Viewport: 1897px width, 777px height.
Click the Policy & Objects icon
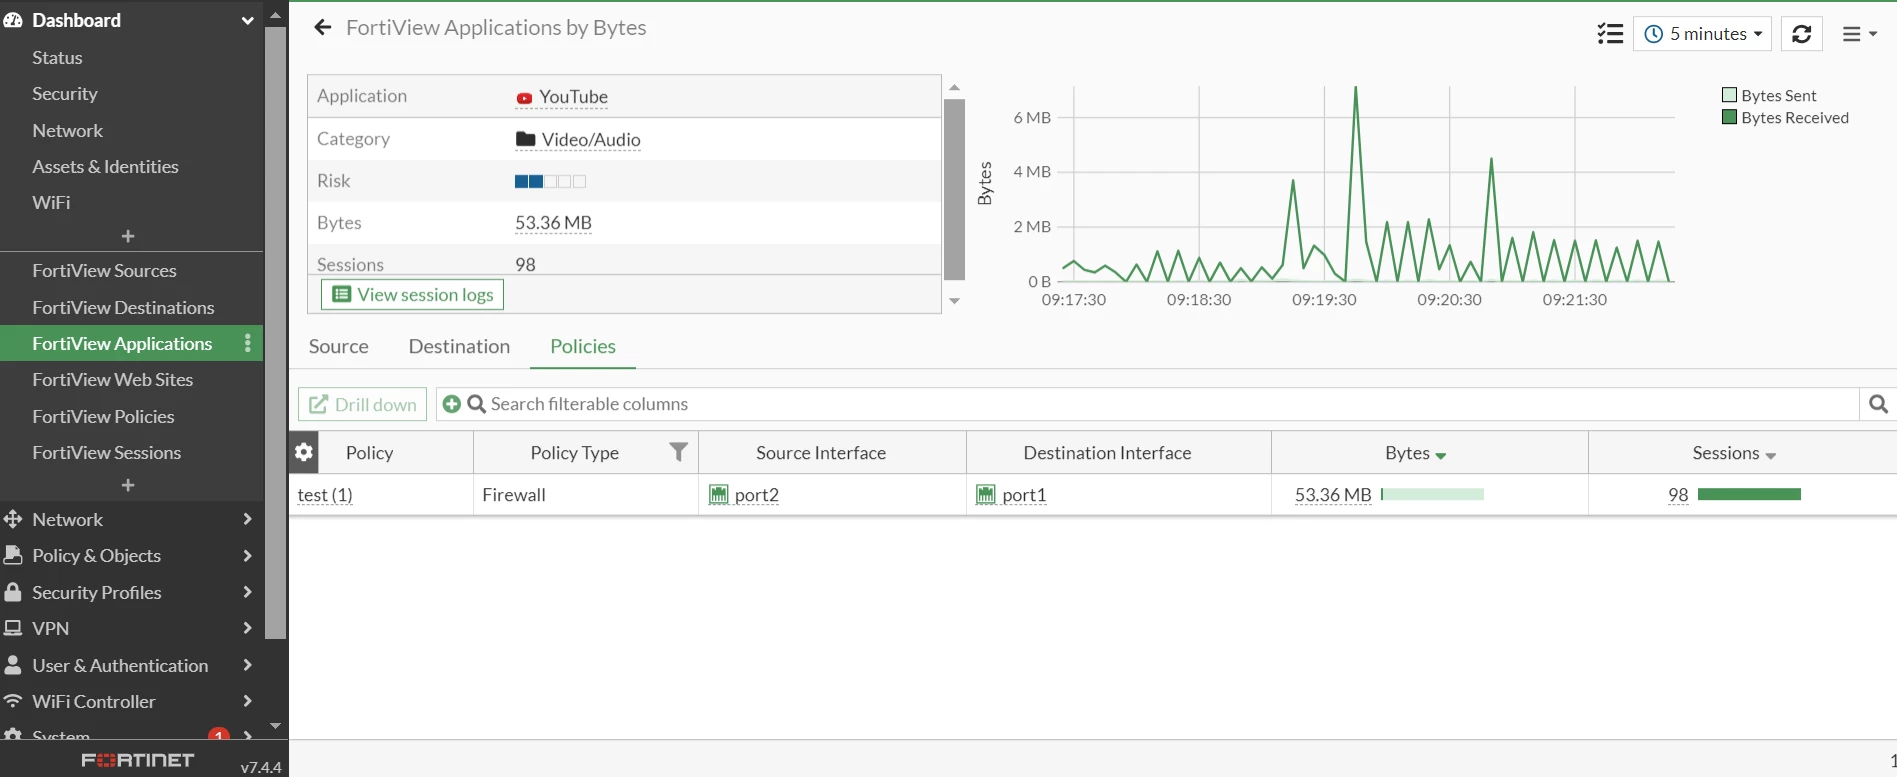[13, 555]
